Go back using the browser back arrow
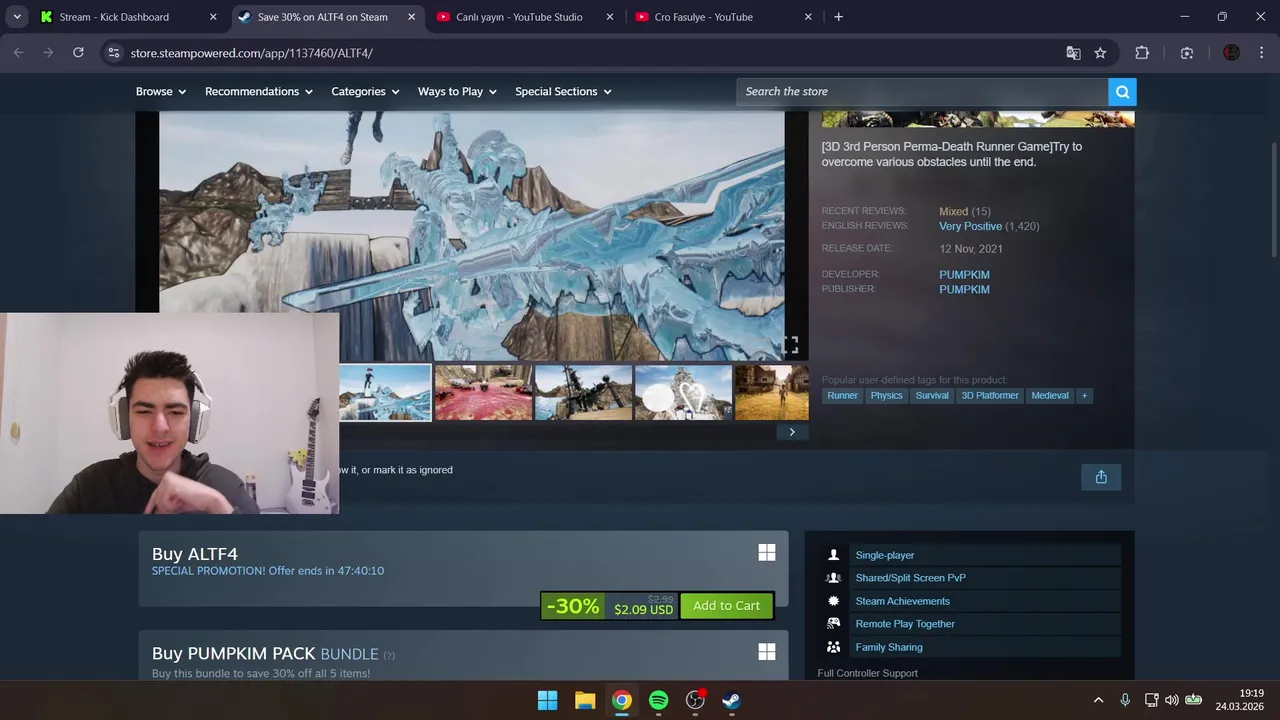This screenshot has height=720, width=1280. point(18,53)
